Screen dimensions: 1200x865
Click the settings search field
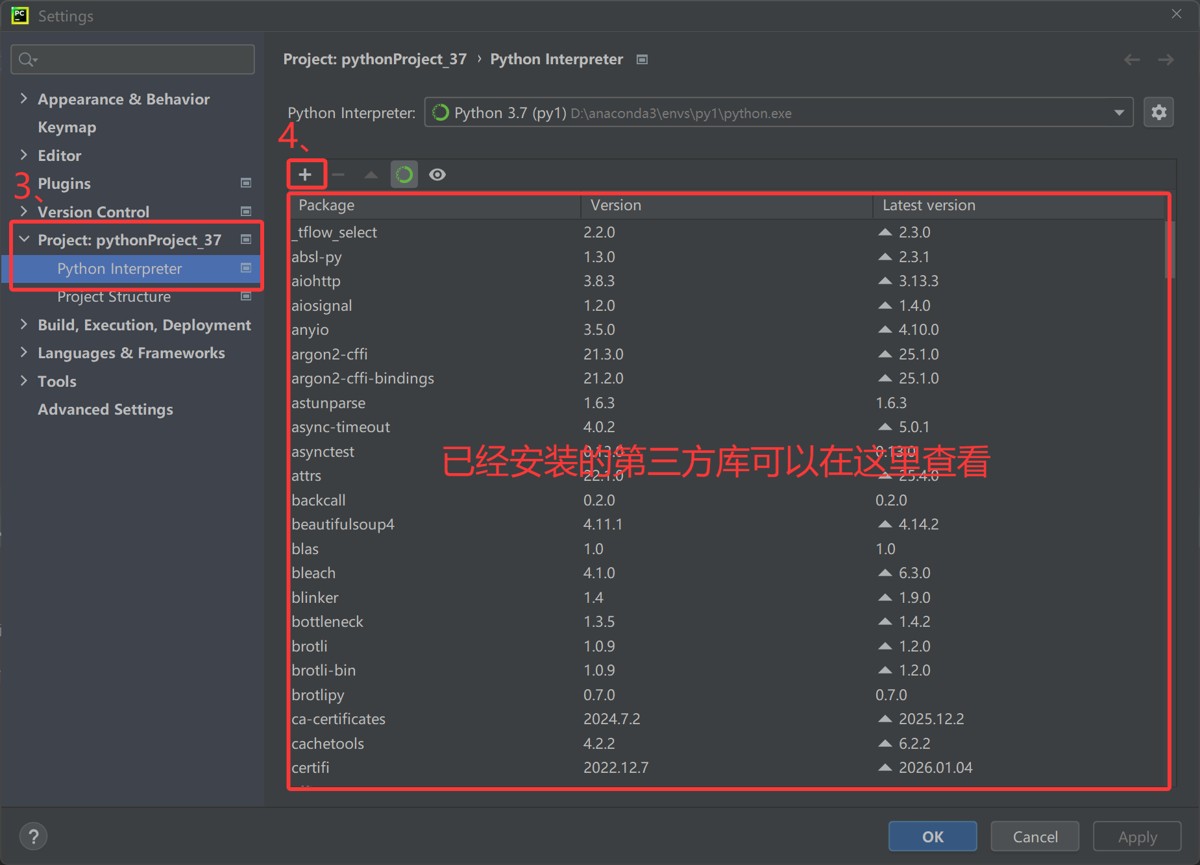click(133, 60)
